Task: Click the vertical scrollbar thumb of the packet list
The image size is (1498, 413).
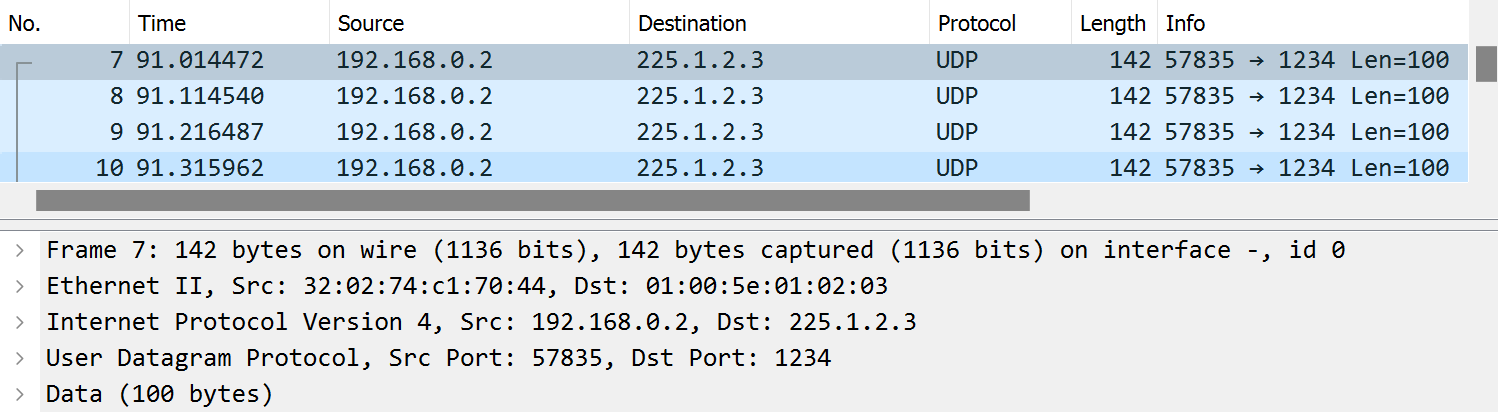Action: [1486, 63]
